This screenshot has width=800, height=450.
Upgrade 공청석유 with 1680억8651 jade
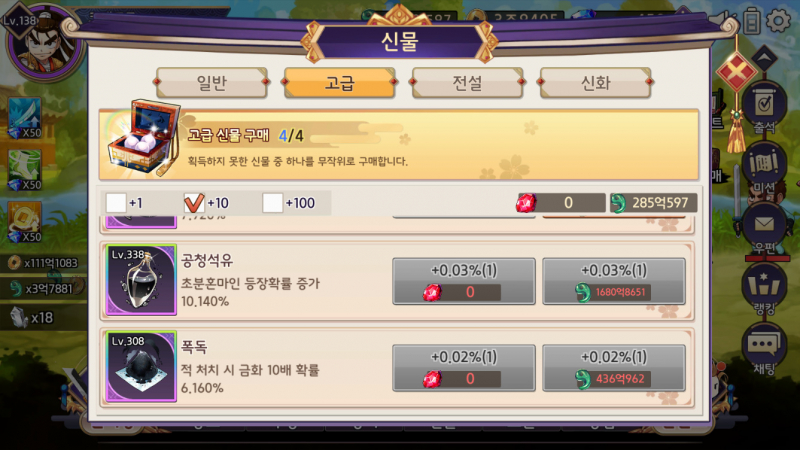click(614, 281)
